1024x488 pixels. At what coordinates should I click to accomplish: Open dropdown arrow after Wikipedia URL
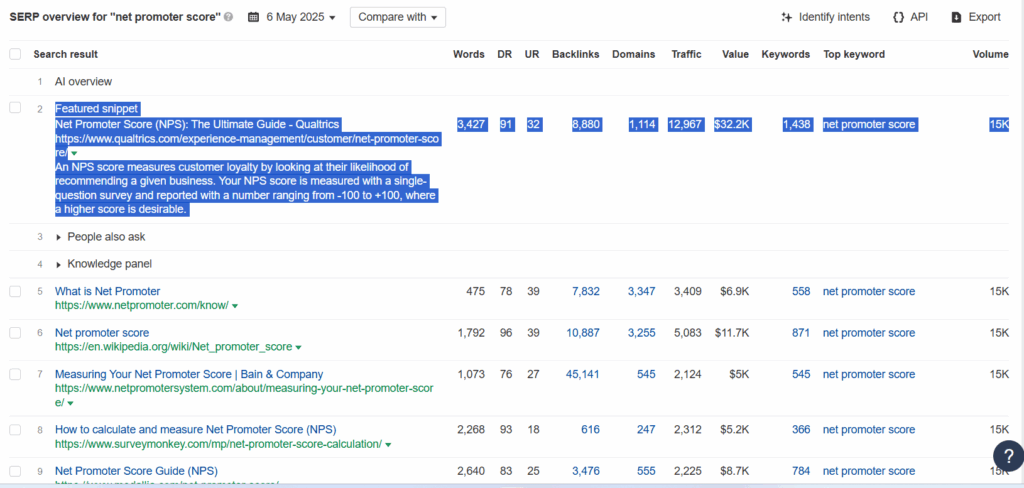[x=298, y=348]
